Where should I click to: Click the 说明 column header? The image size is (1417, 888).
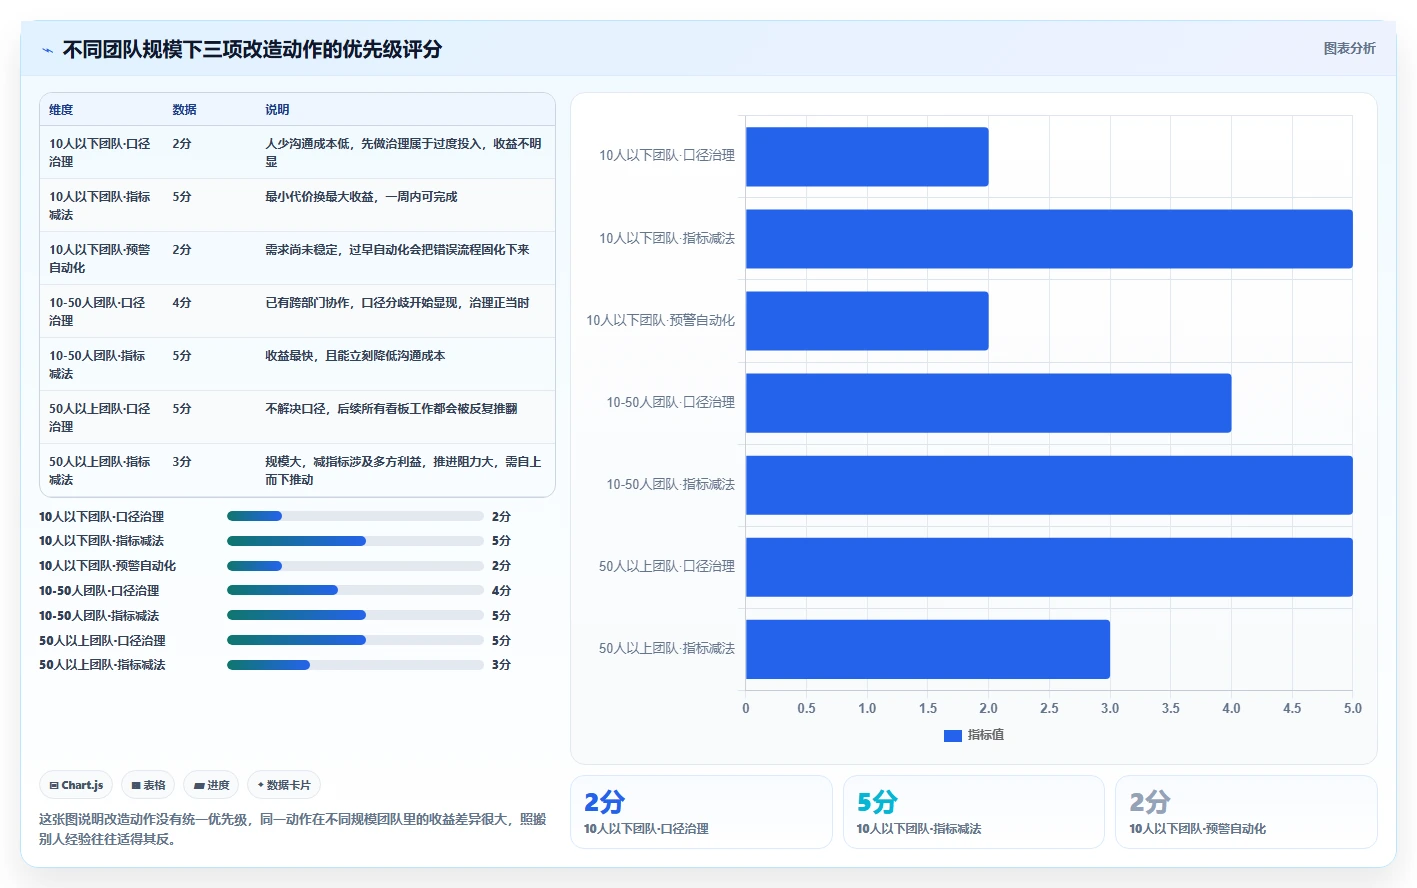[277, 110]
